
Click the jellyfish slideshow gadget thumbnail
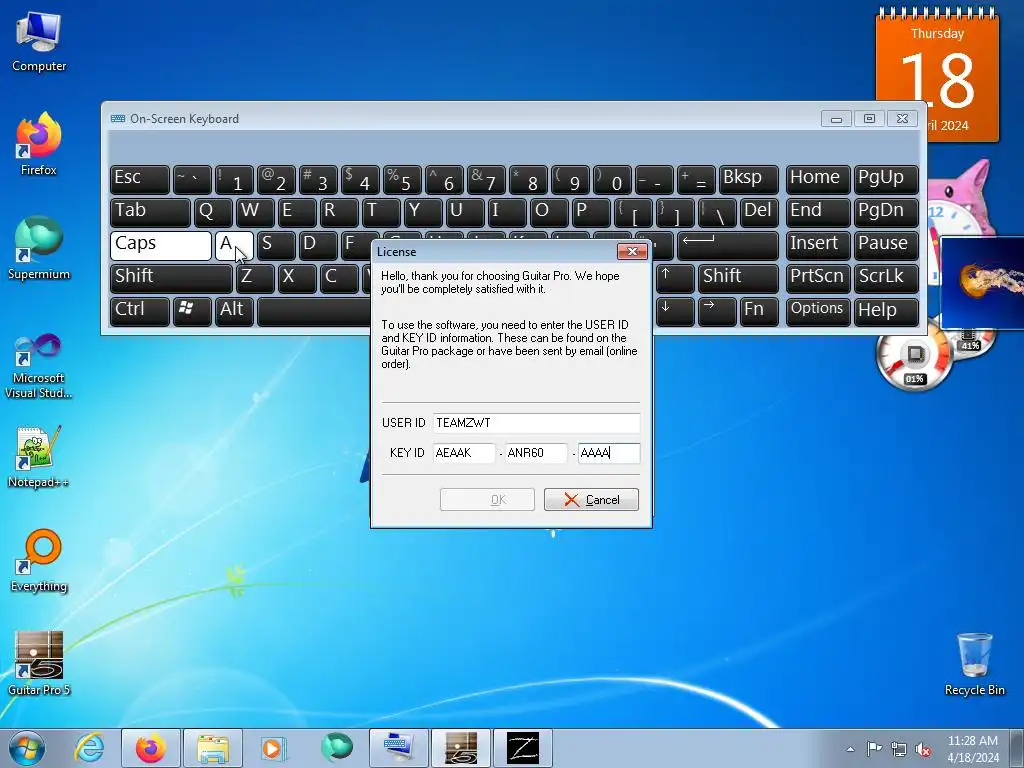click(982, 282)
